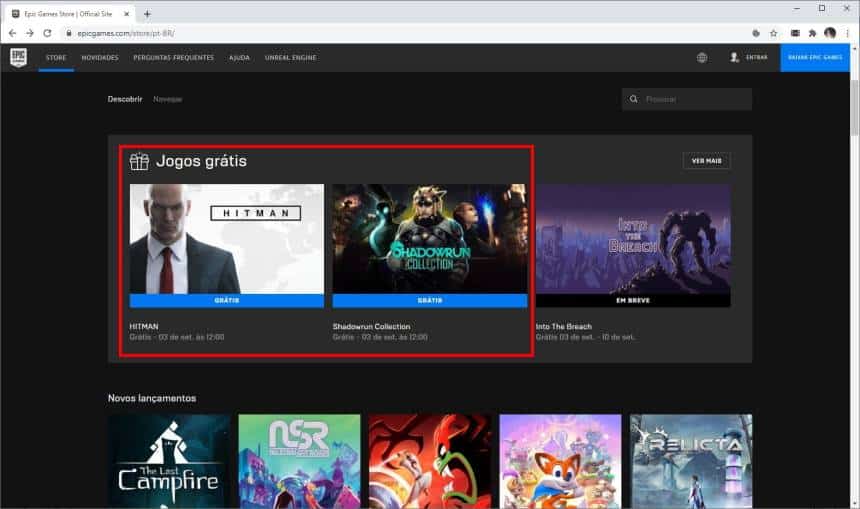Click the user profile icon beside ENTRAR

coord(734,57)
